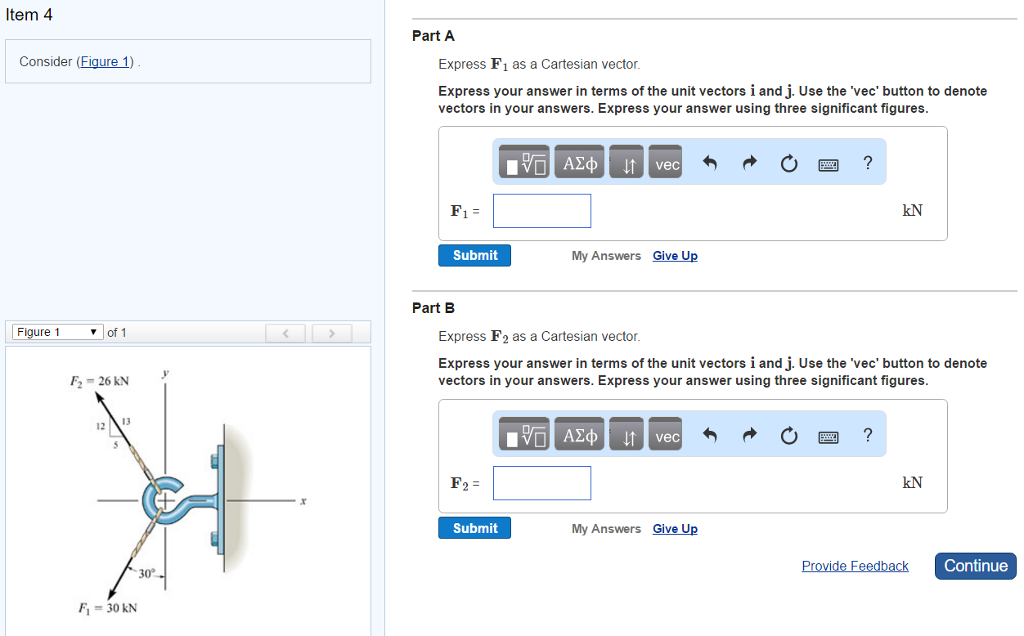
Task: Go to previous figure arrow
Action: (285, 333)
